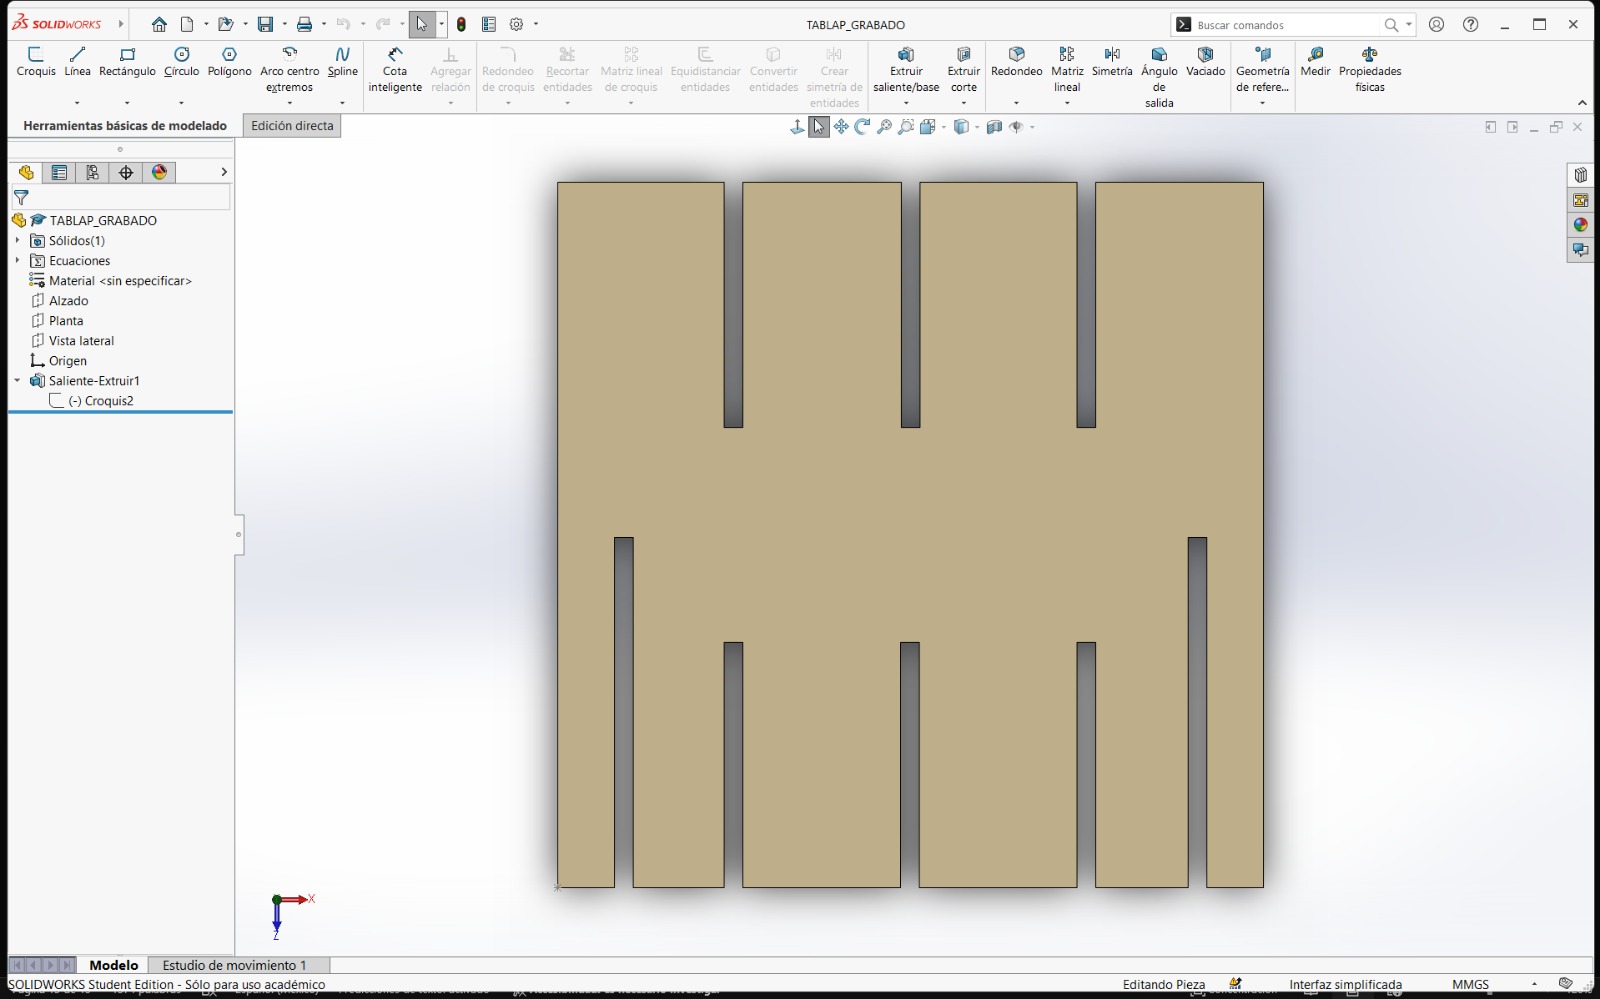The width and height of the screenshot is (1600, 999).
Task: Open the Medir measurement tool
Action: pos(1314,60)
